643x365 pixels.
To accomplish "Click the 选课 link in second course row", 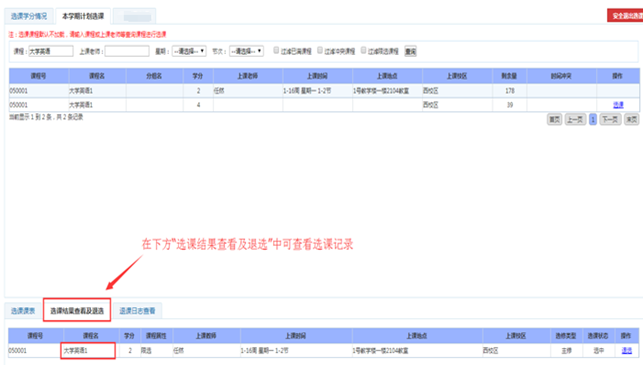I will tap(618, 105).
